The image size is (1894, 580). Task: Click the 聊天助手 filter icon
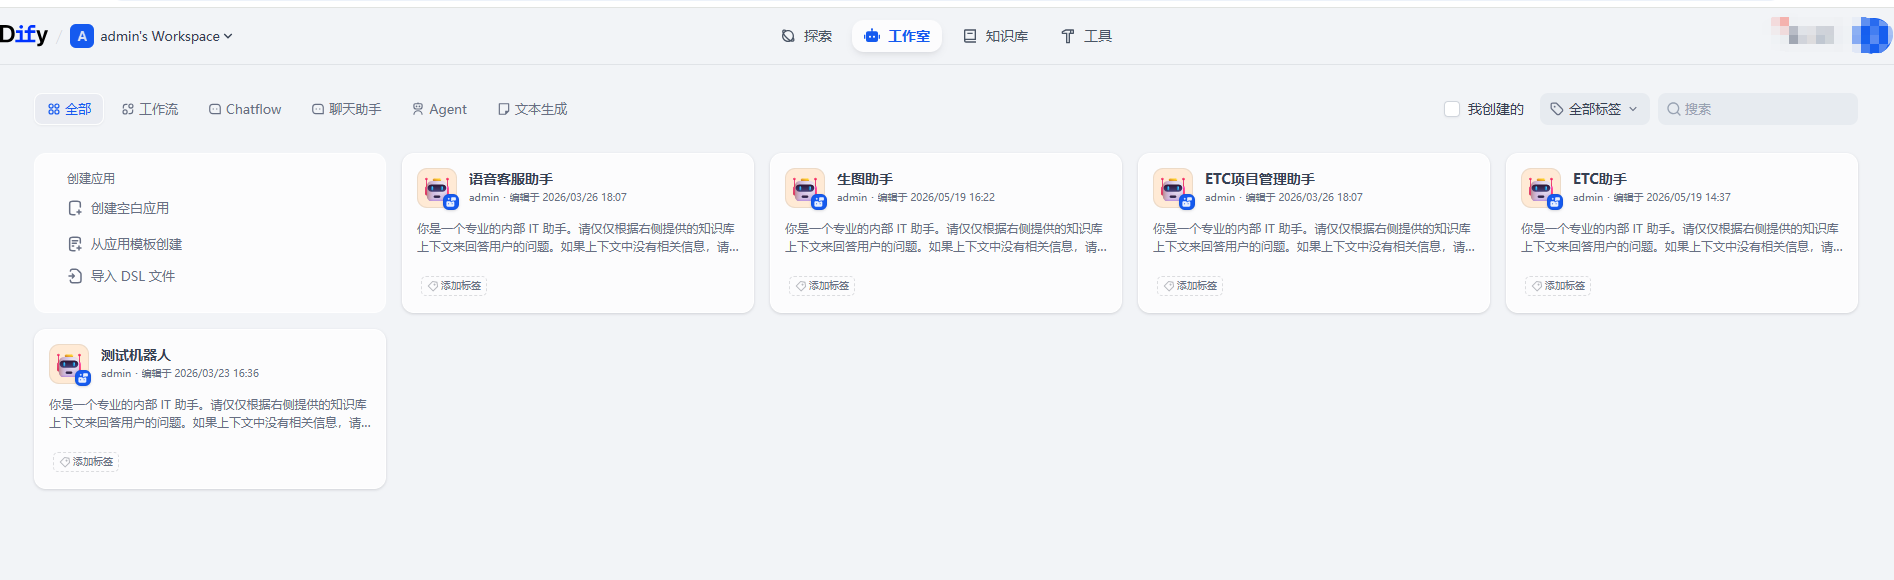pos(318,109)
